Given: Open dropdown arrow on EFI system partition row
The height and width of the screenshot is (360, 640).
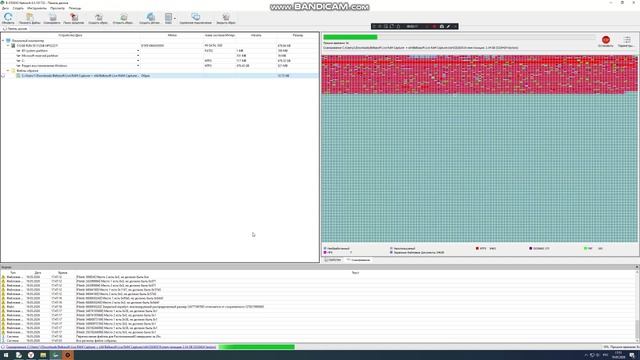Looking at the screenshot, I should (x=138, y=51).
